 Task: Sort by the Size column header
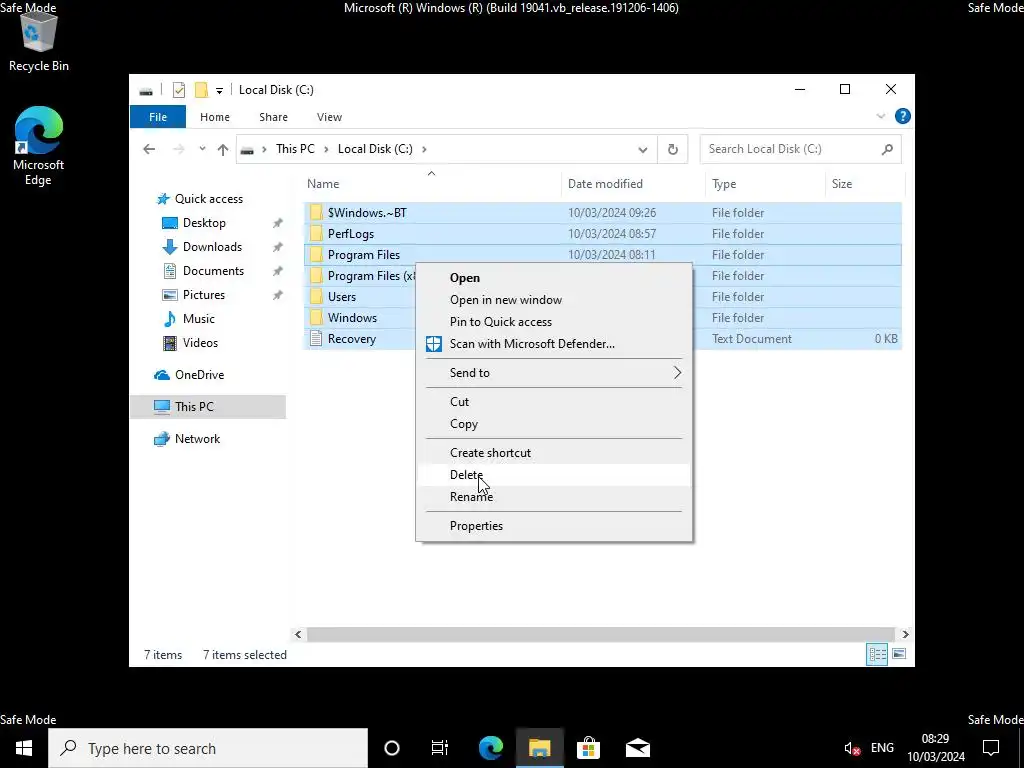(865, 184)
